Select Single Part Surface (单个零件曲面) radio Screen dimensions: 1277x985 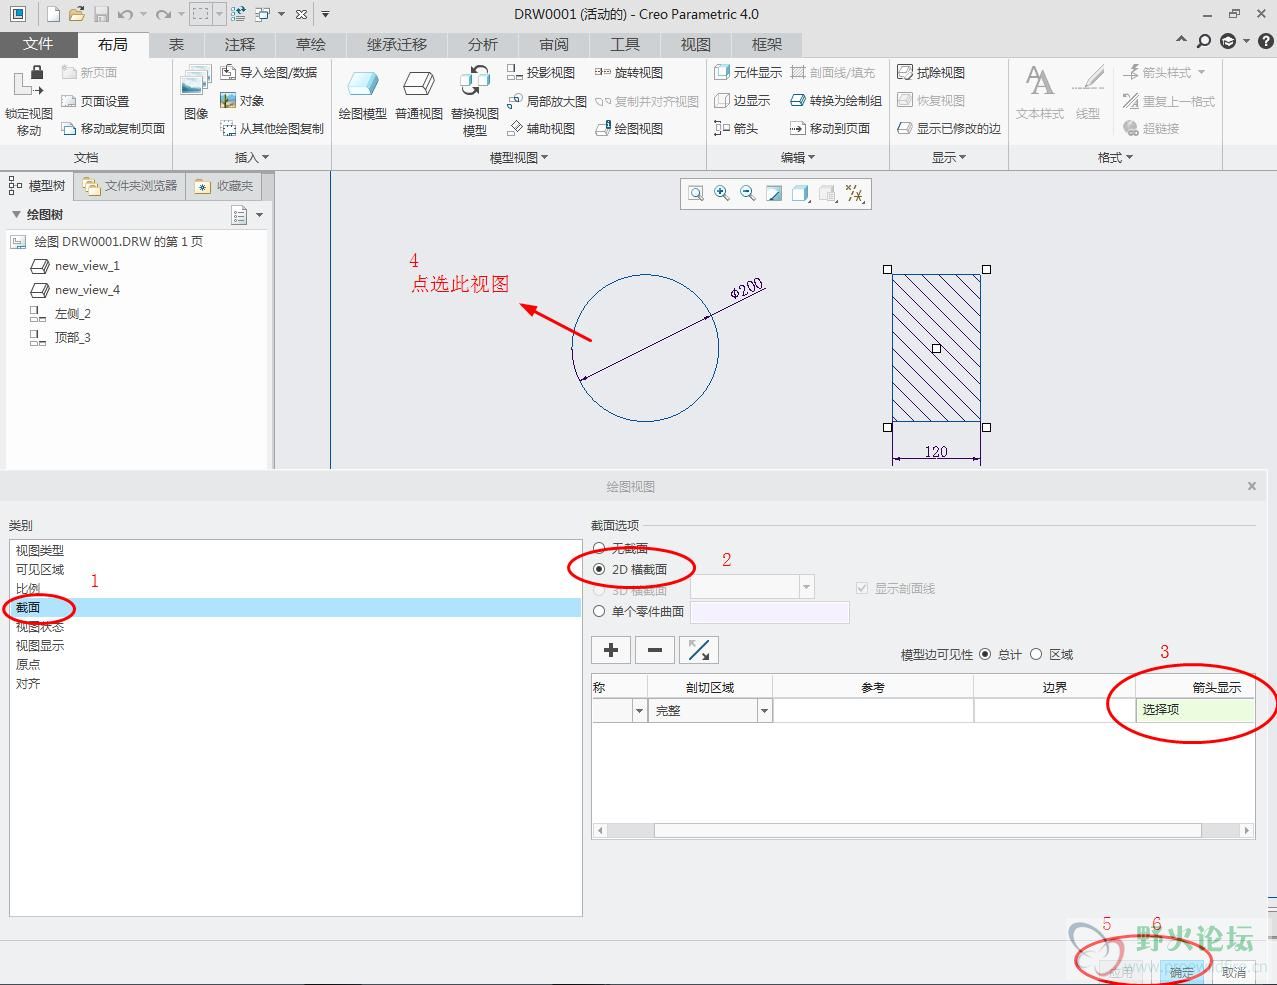(x=599, y=611)
